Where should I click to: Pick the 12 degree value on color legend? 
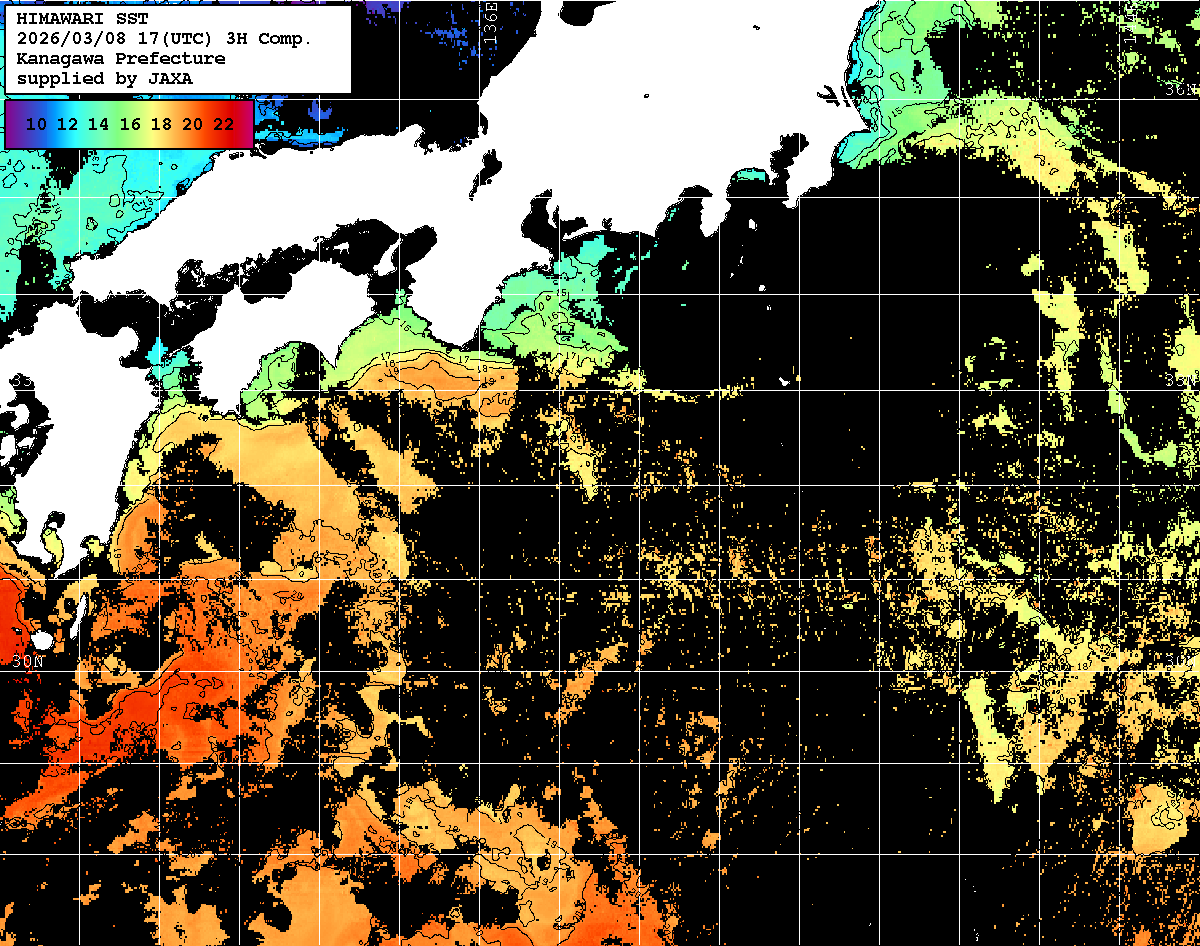point(68,124)
